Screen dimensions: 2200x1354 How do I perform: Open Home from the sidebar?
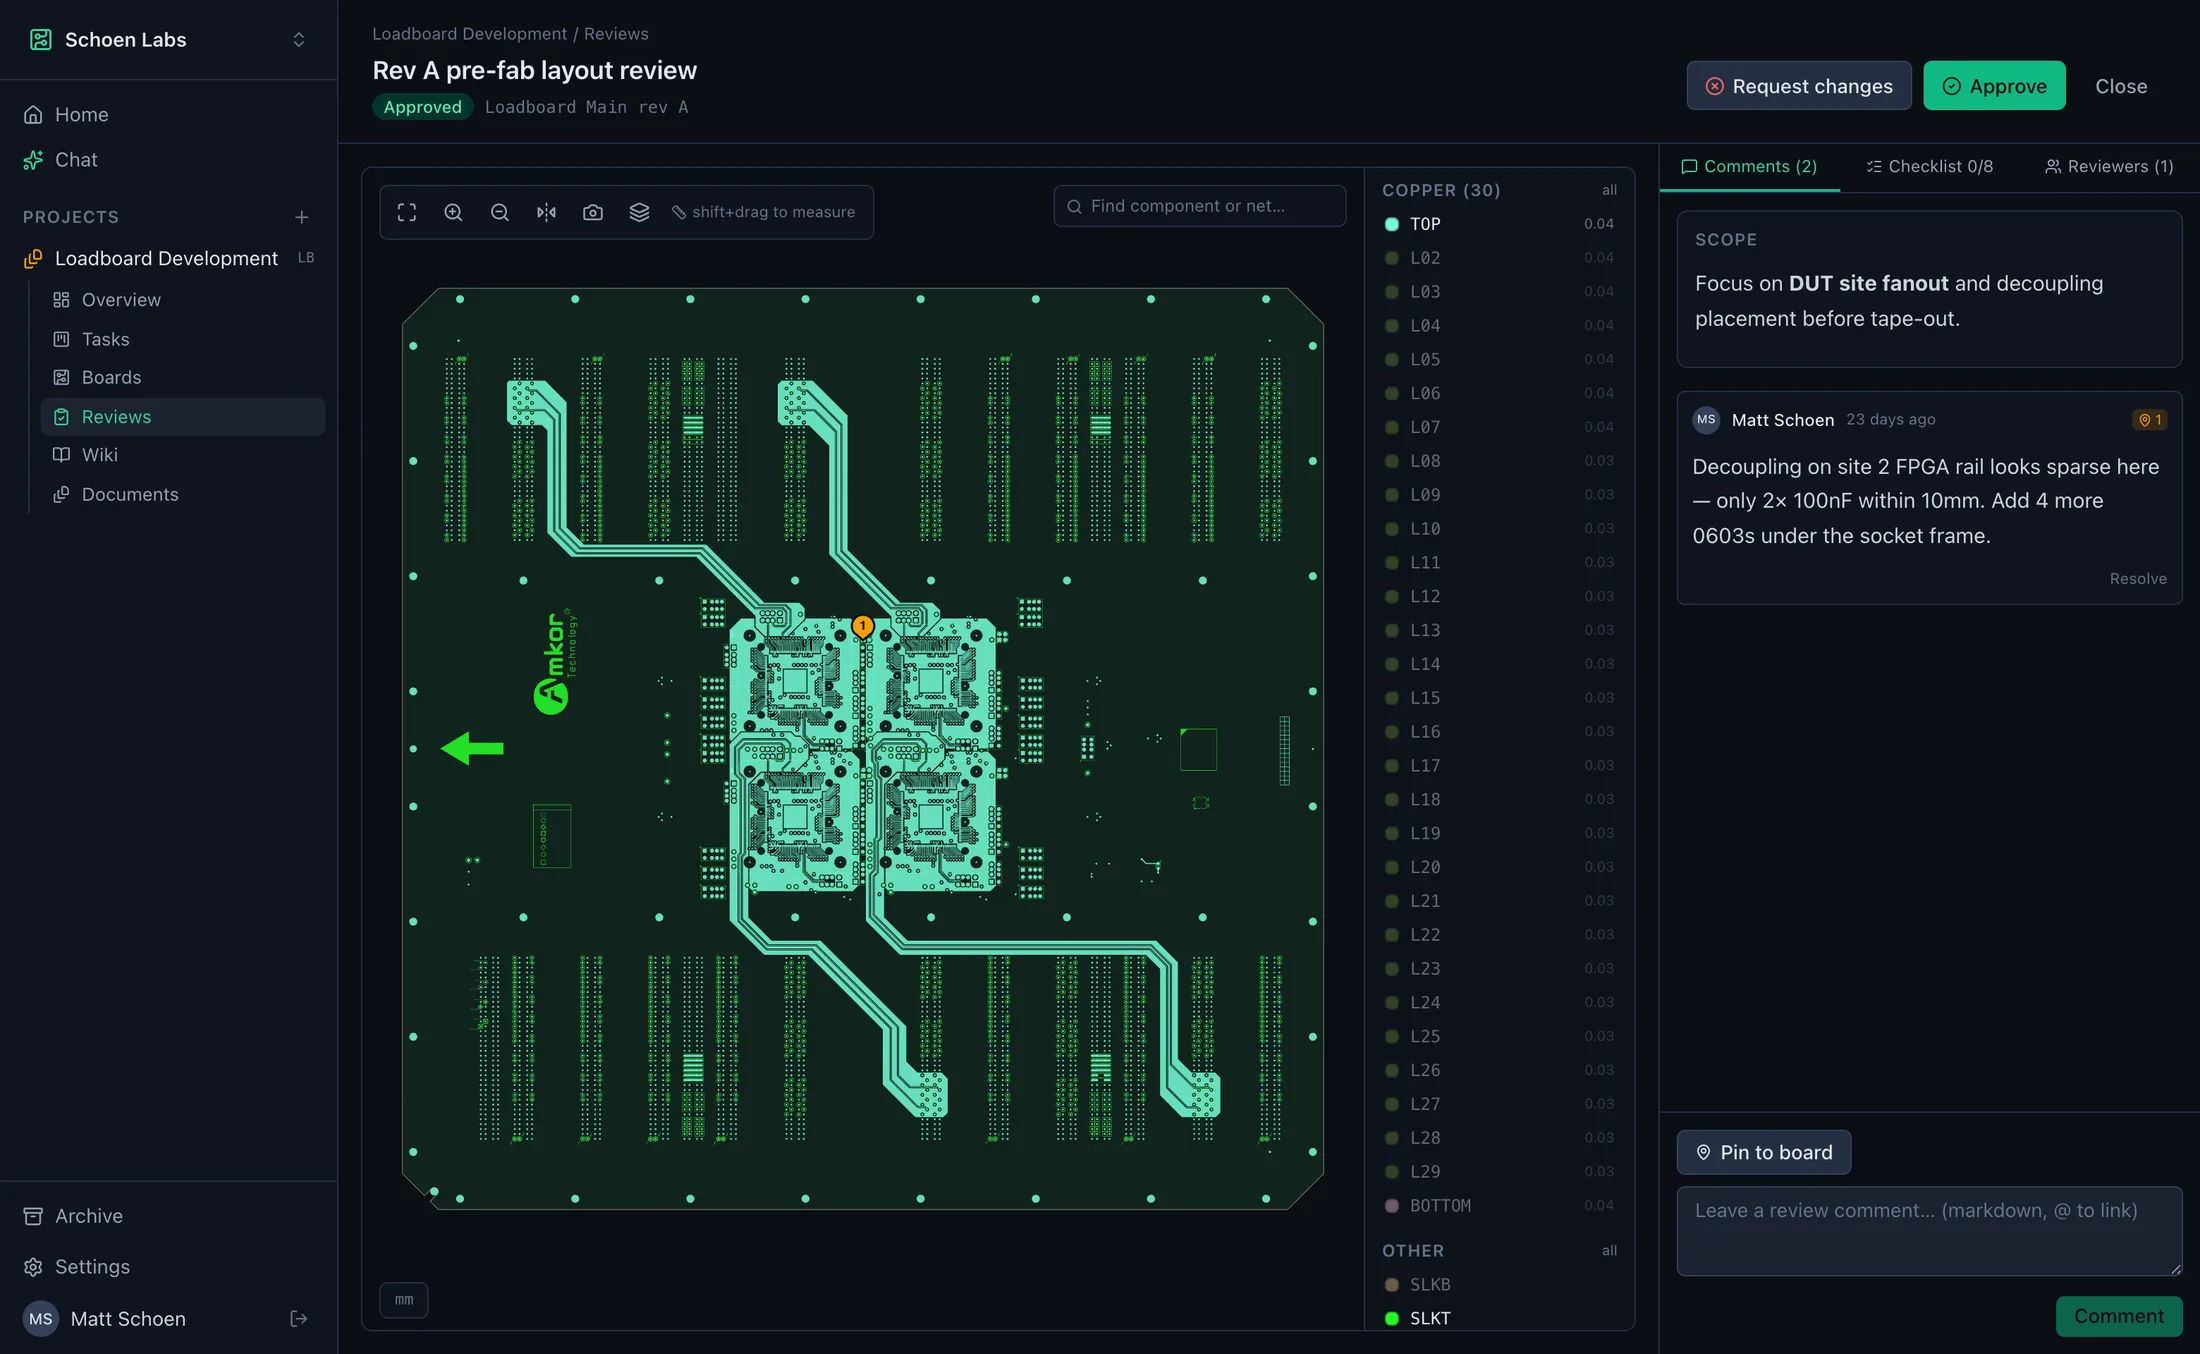click(168, 115)
